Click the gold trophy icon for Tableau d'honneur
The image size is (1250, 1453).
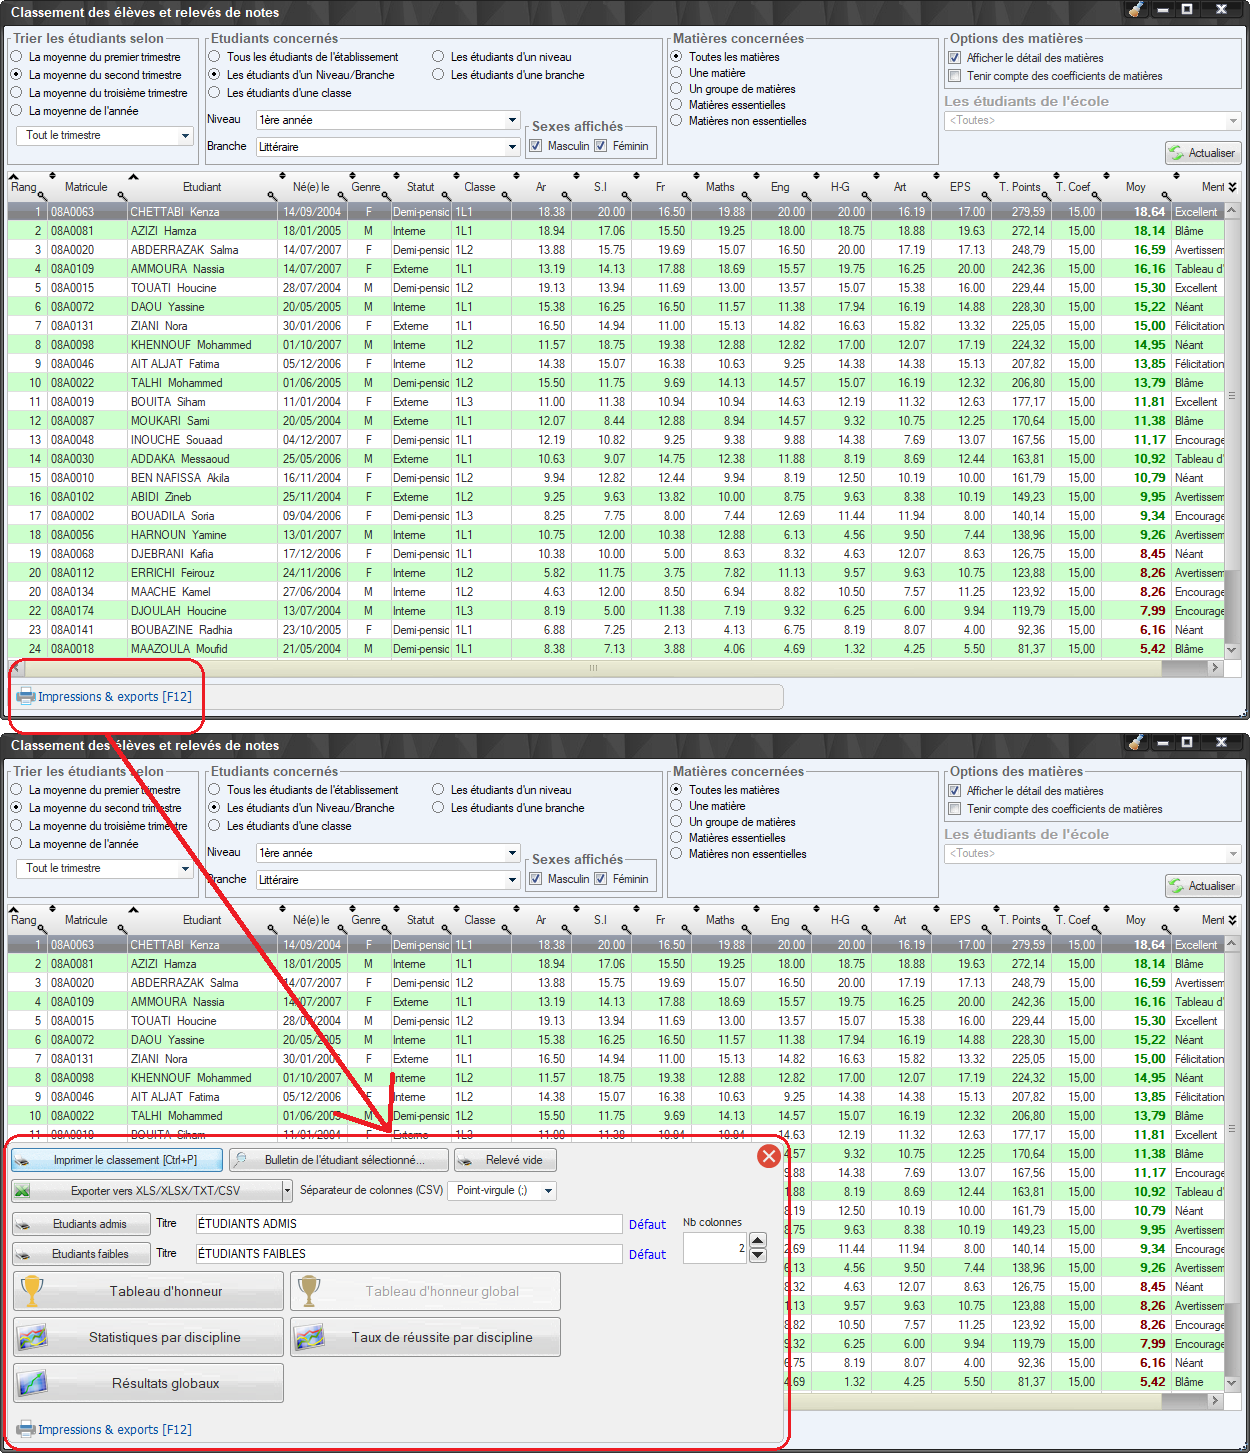tap(33, 1291)
